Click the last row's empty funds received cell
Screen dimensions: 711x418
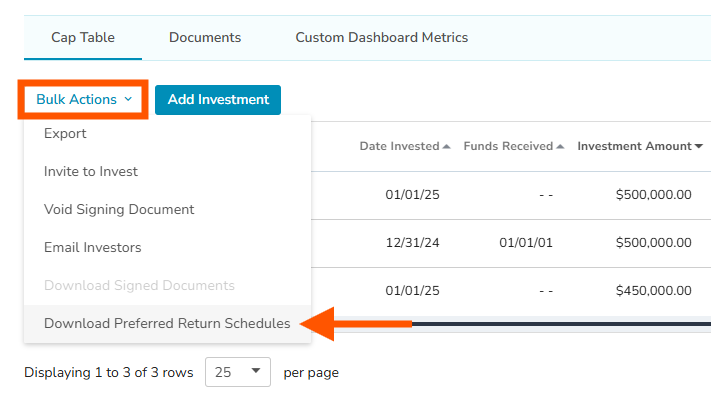click(545, 291)
